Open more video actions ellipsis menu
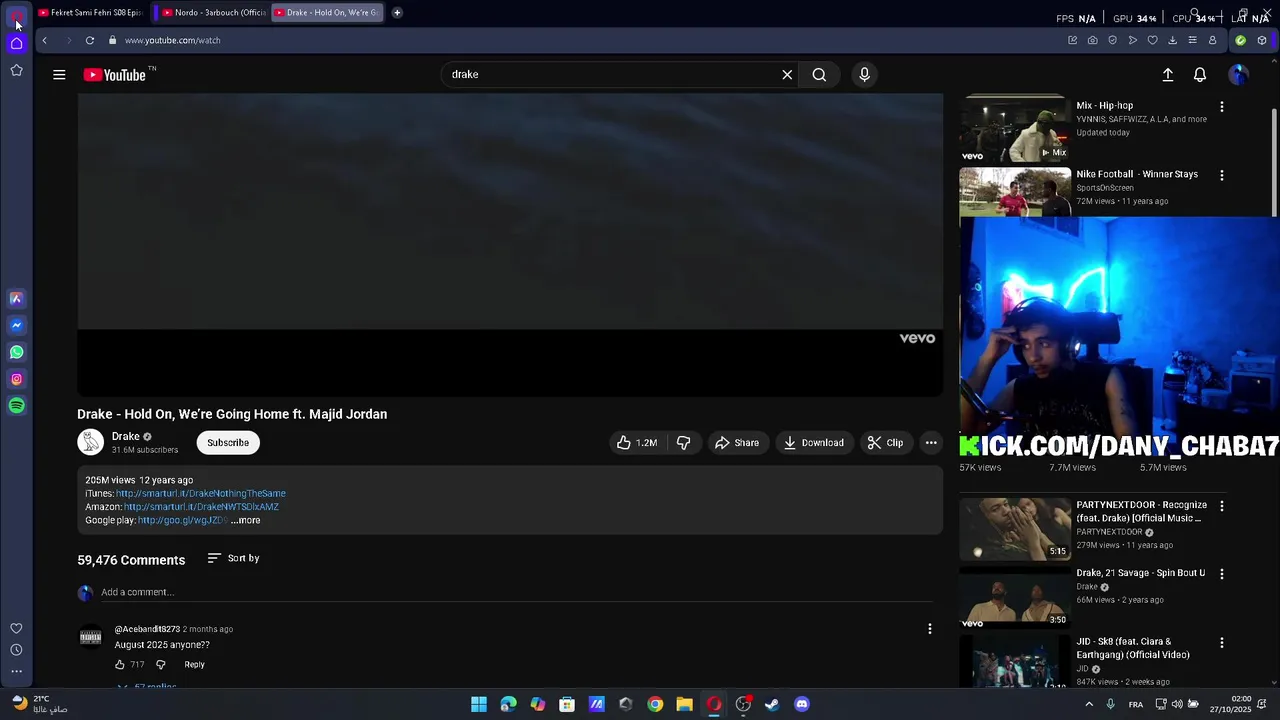The height and width of the screenshot is (720, 1280). pyautogui.click(x=931, y=443)
